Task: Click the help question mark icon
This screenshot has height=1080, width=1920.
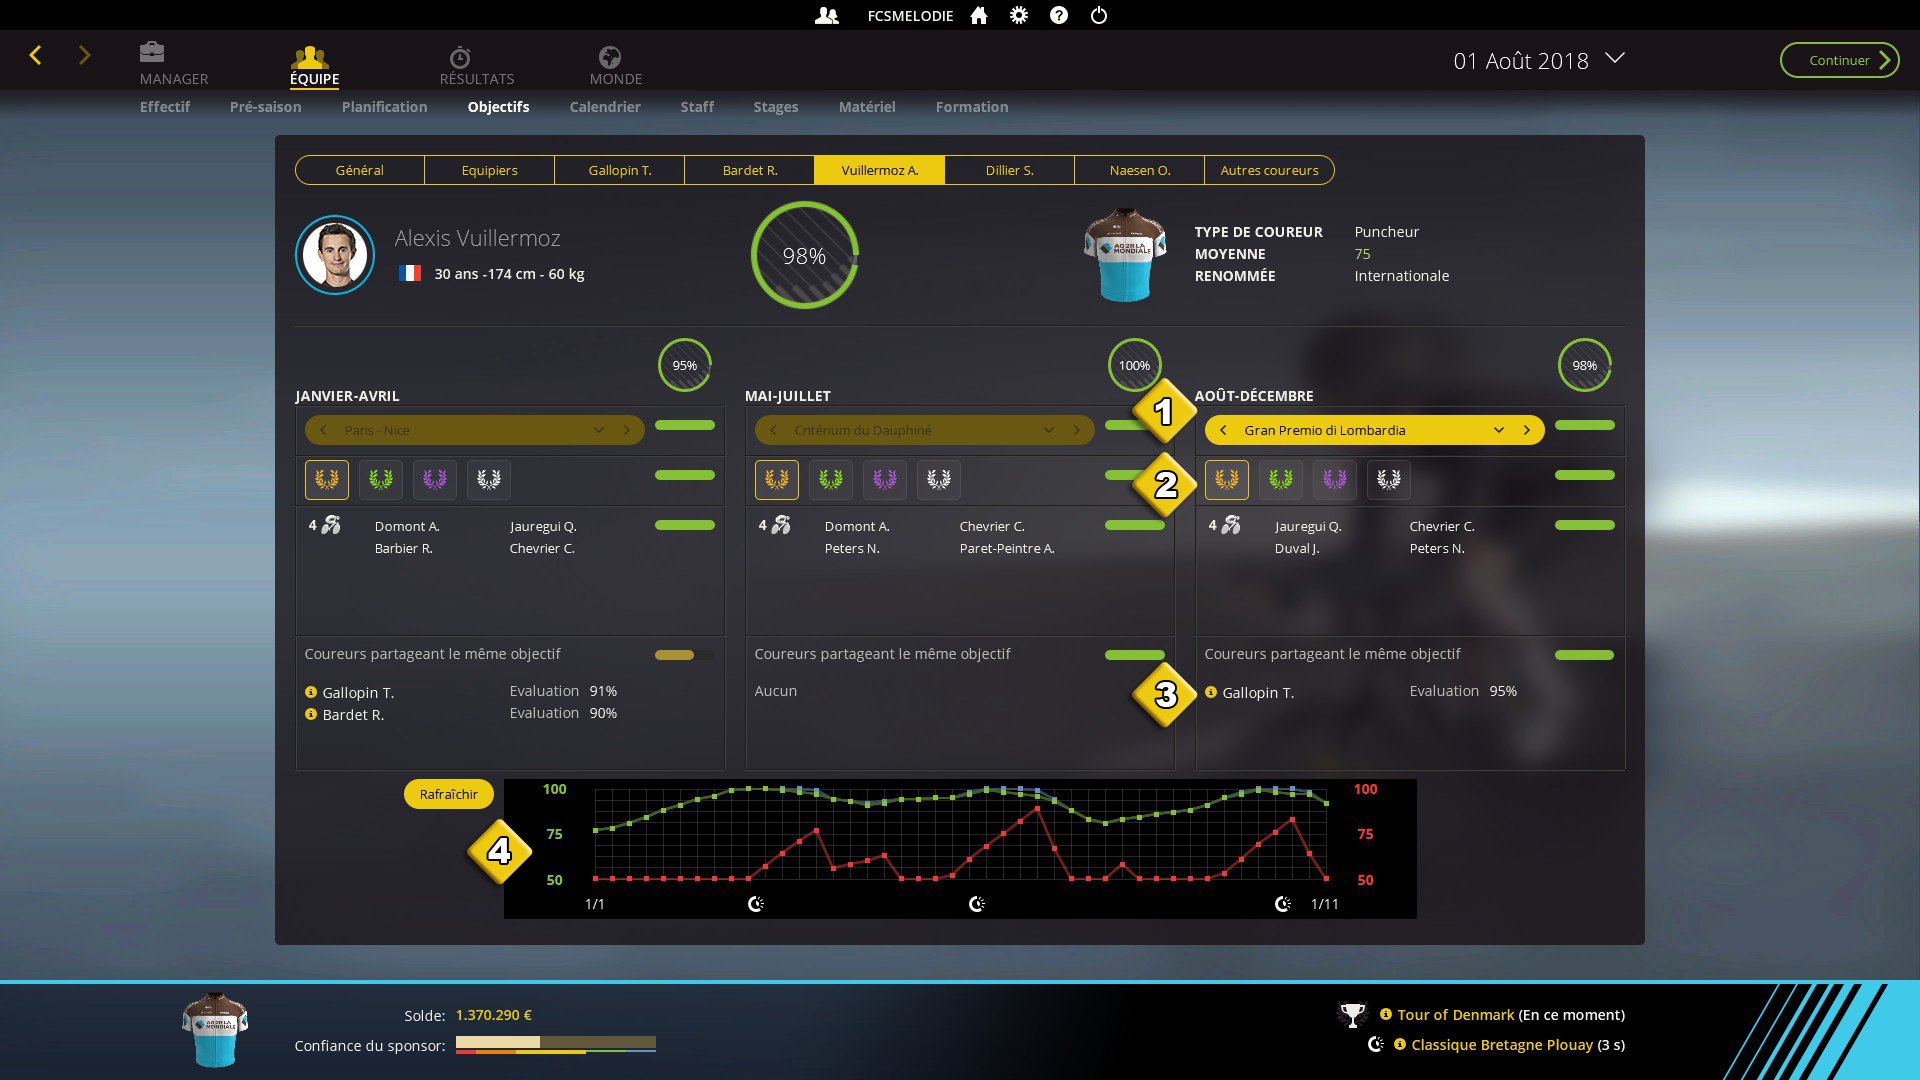Action: tap(1059, 15)
